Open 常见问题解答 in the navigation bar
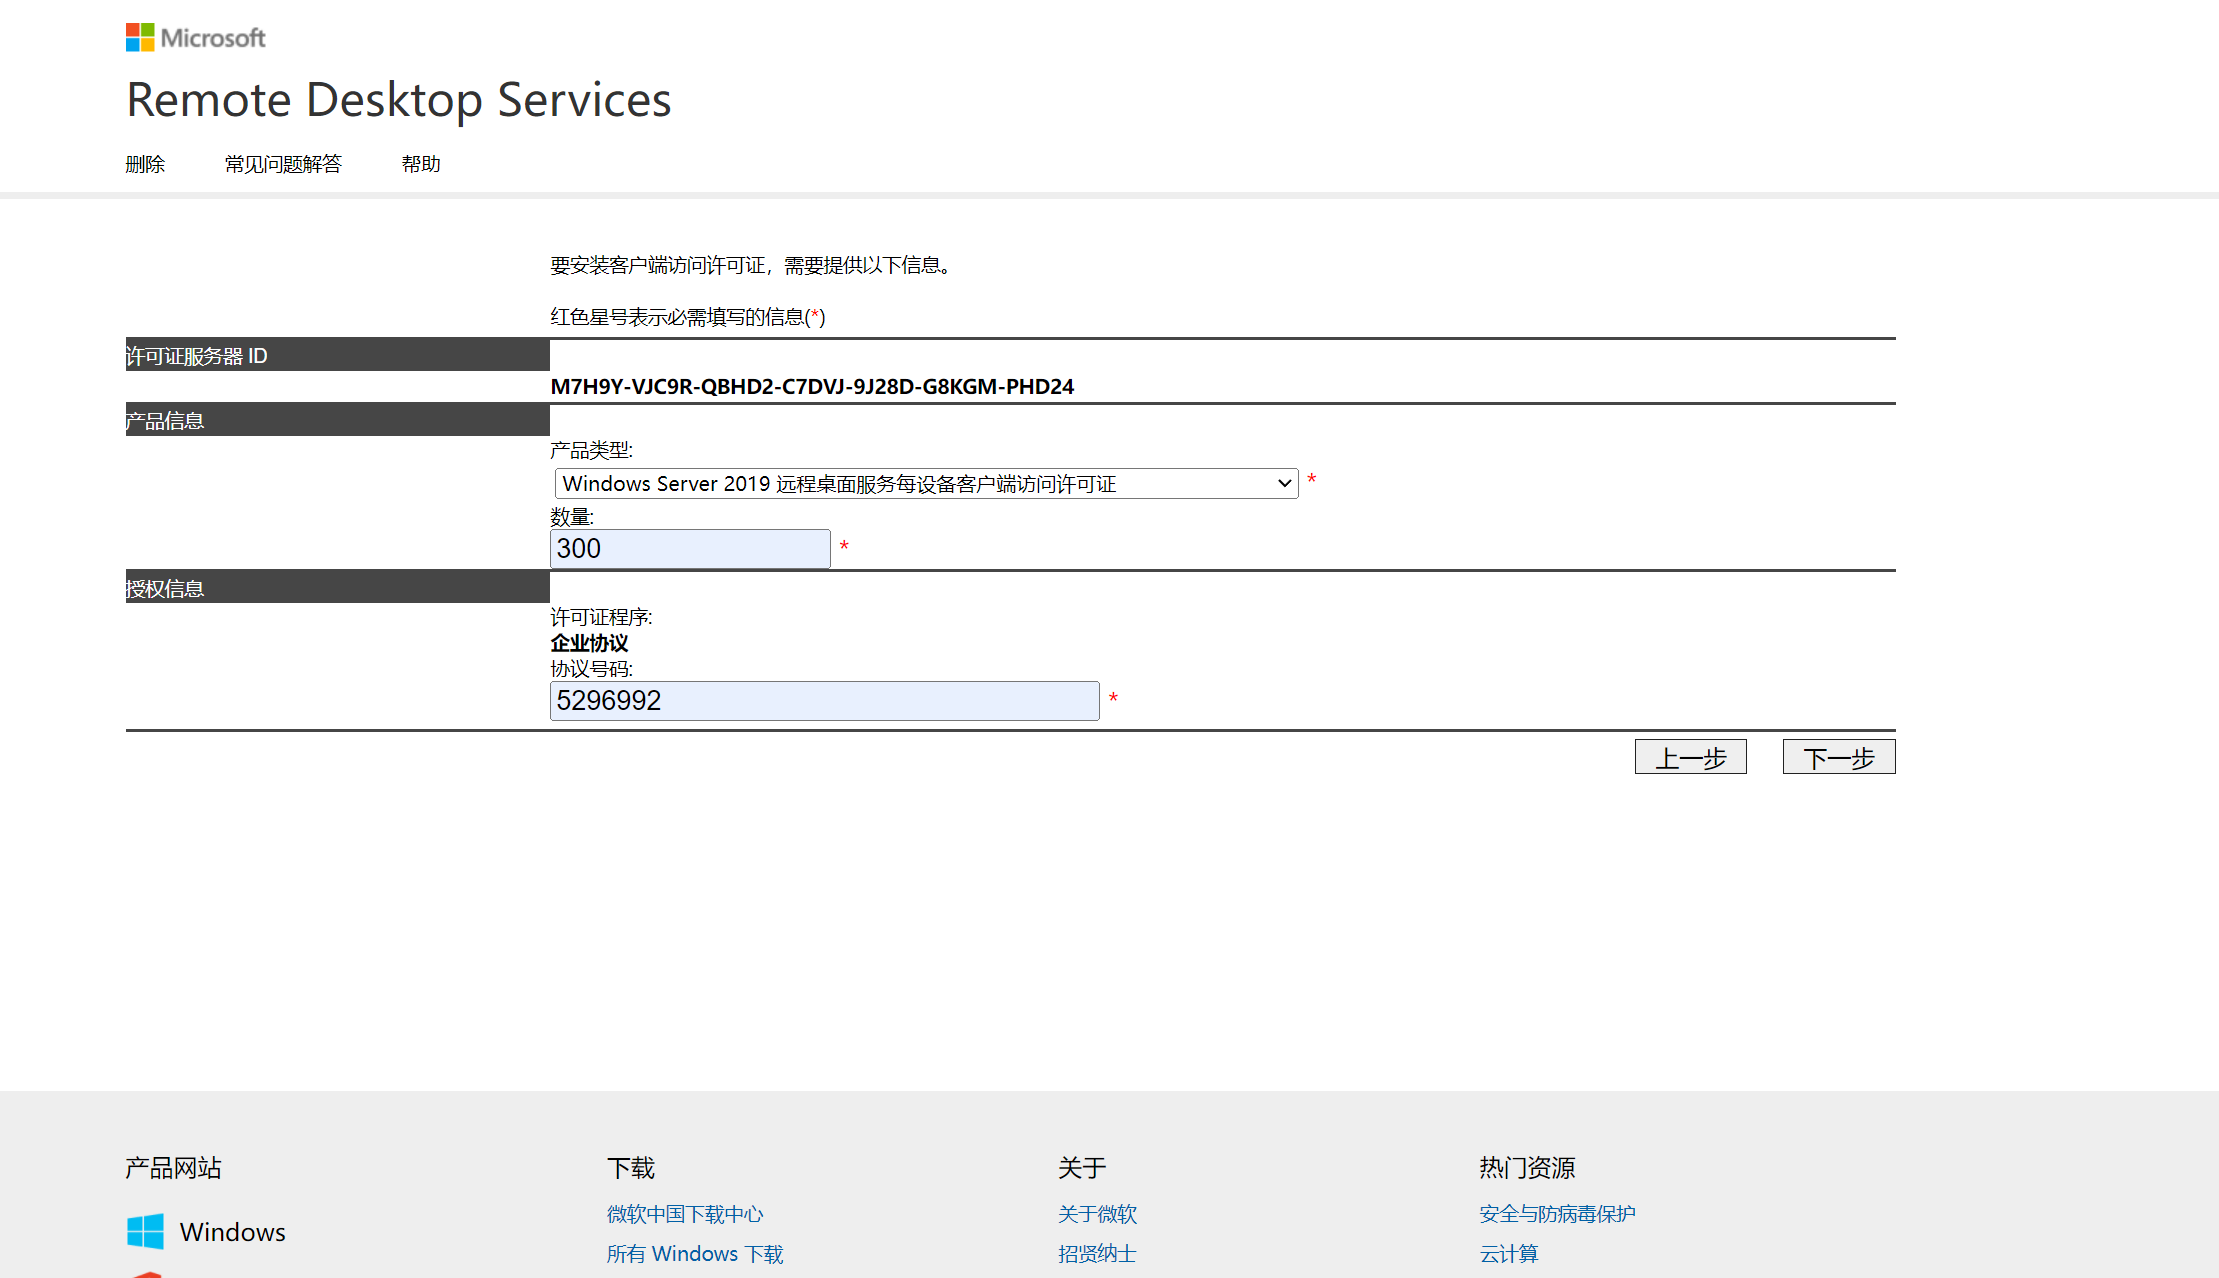Screen dimensions: 2219x1278 283,164
